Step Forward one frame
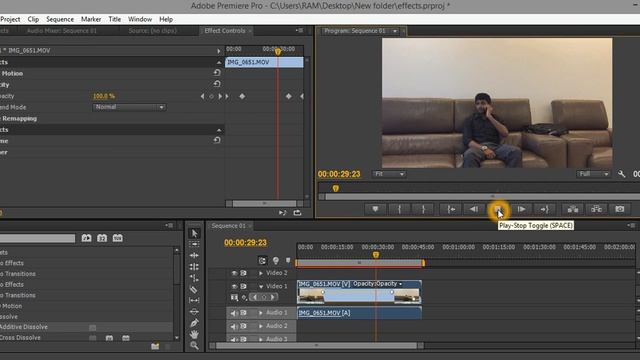Screen dimensions: 640x360 tap(521, 209)
